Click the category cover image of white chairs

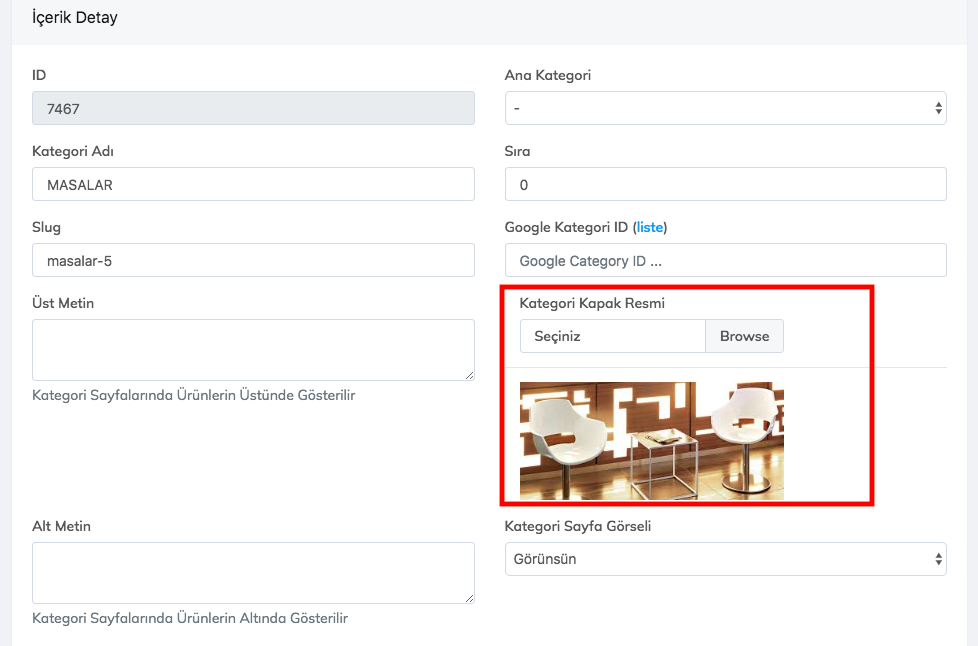(x=651, y=440)
